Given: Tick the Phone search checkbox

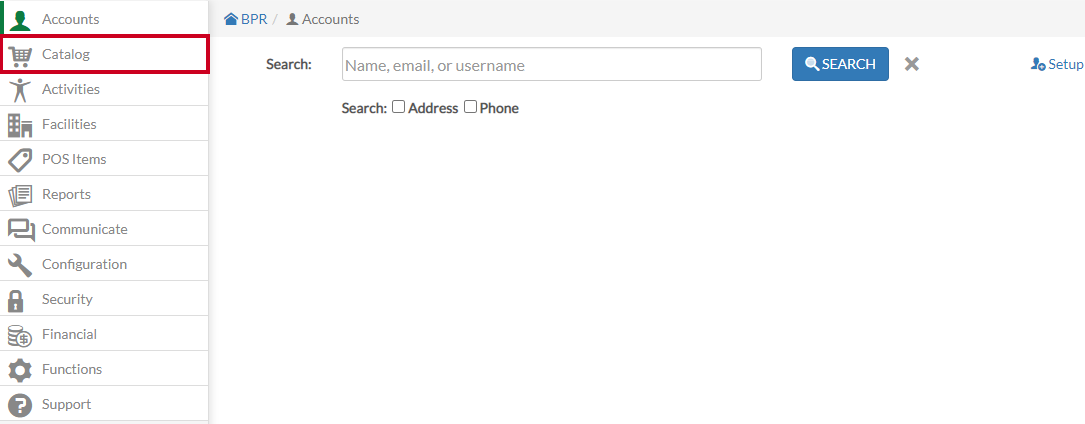Looking at the screenshot, I should (x=471, y=107).
